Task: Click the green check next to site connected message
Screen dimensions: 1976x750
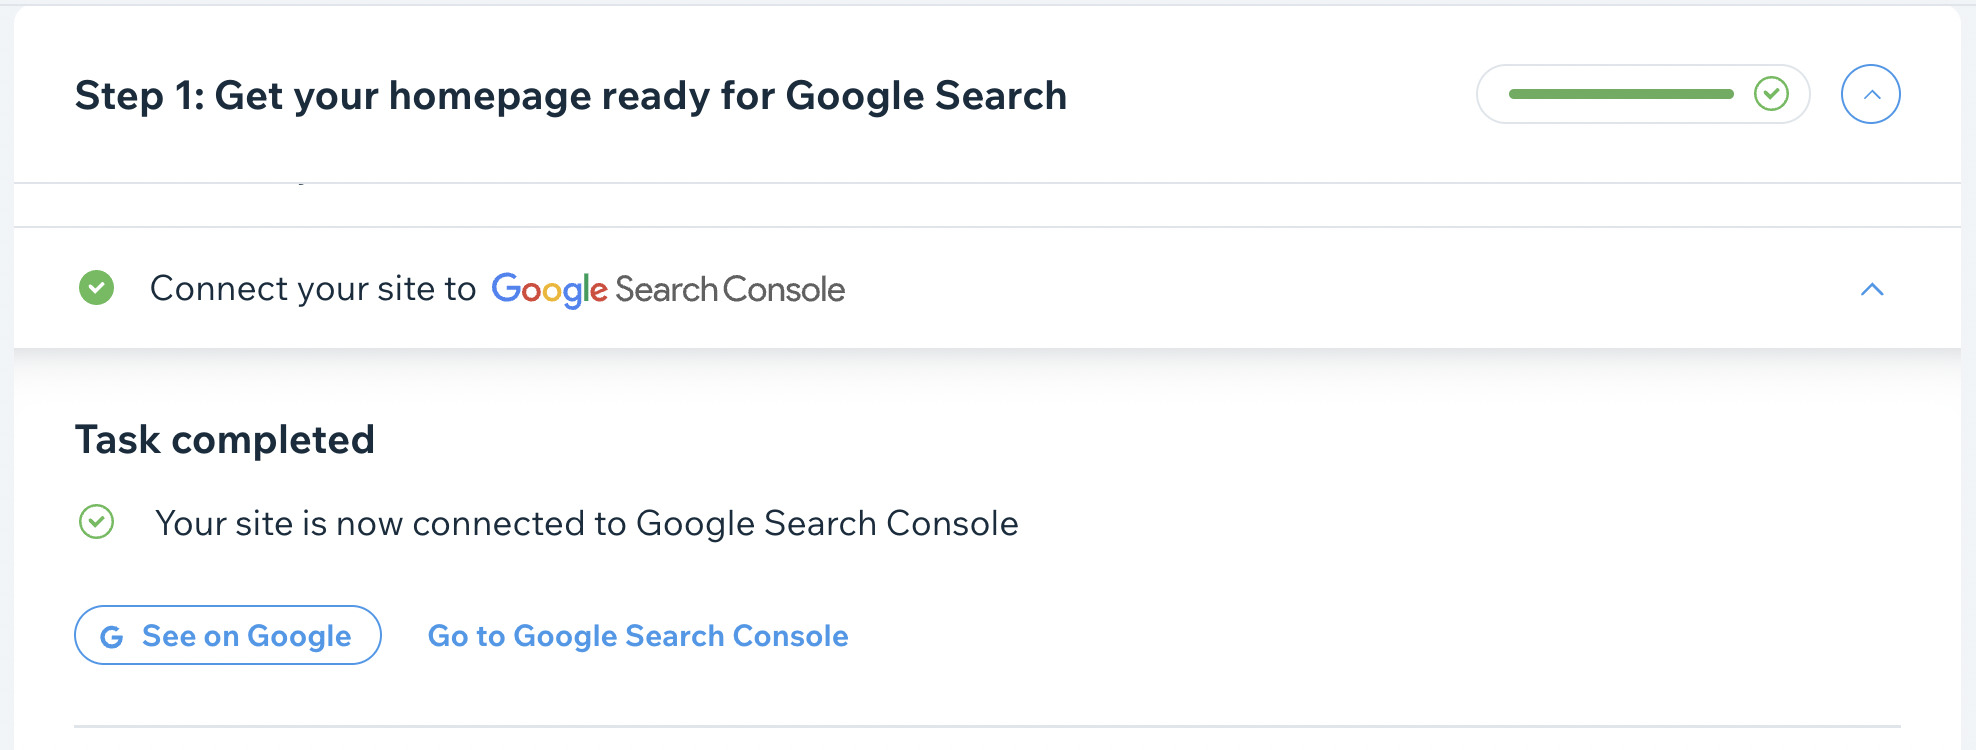Action: [95, 521]
